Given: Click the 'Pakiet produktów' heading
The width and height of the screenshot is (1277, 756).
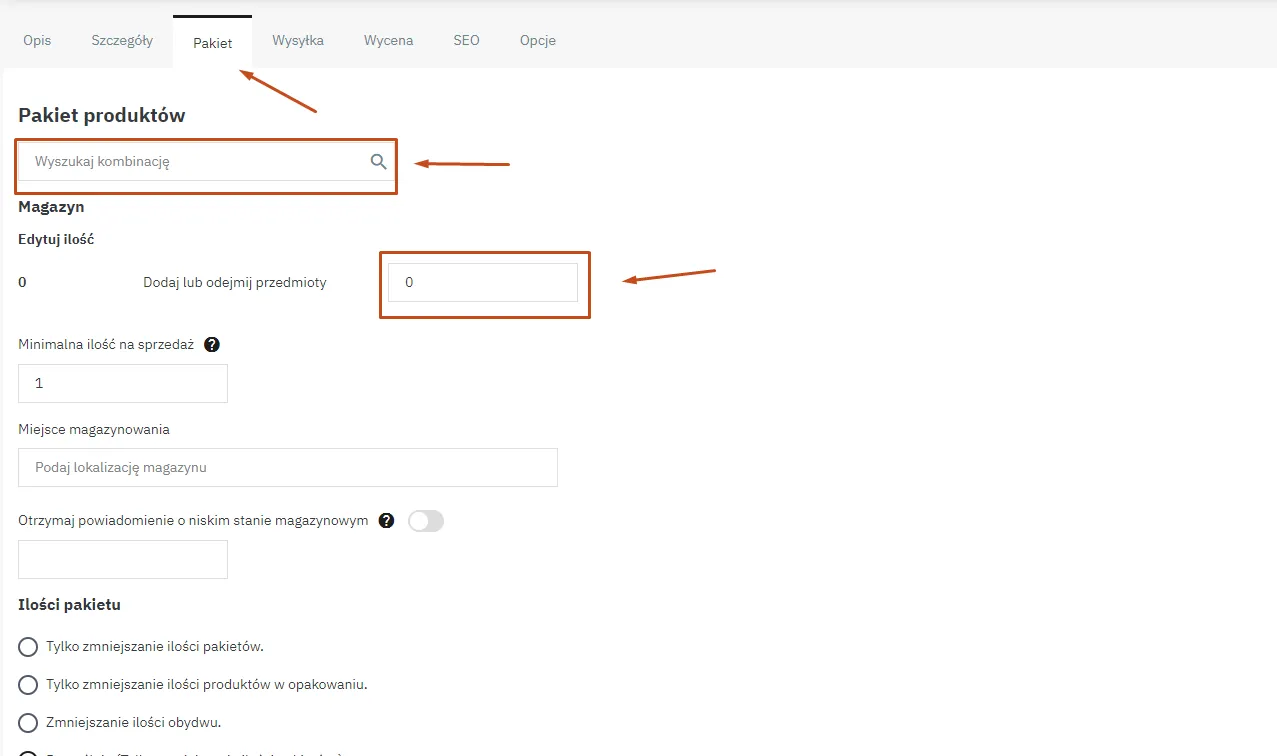Looking at the screenshot, I should point(102,116).
